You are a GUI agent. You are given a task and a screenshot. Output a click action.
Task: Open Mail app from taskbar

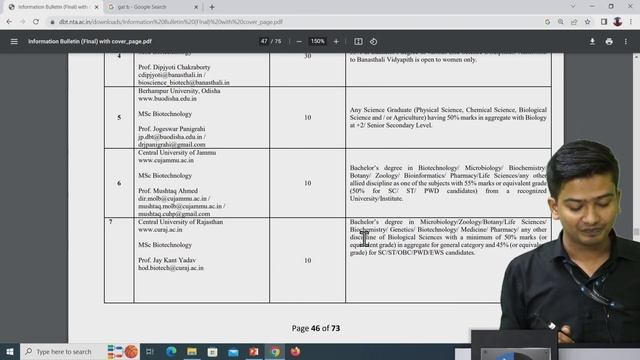pyautogui.click(x=233, y=351)
